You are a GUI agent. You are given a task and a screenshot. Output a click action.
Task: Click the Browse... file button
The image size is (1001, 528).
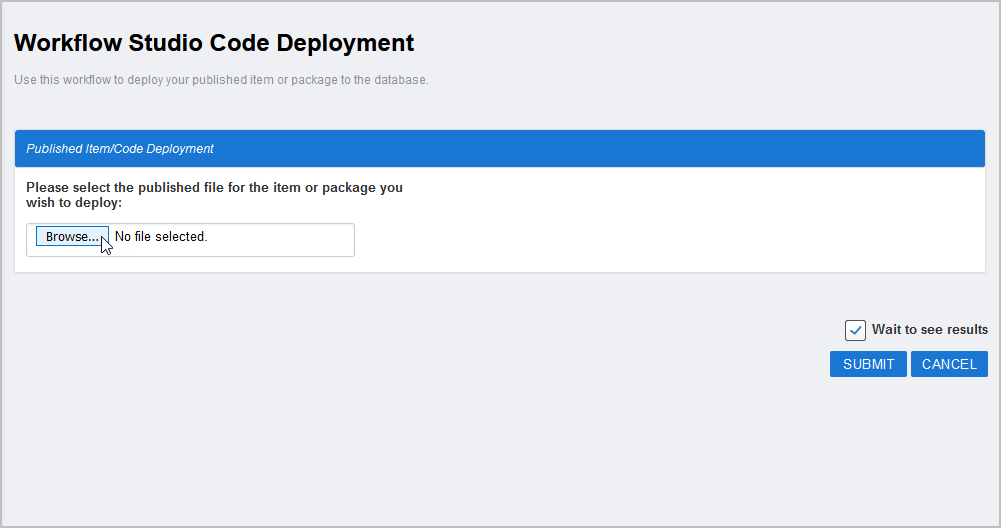[72, 237]
